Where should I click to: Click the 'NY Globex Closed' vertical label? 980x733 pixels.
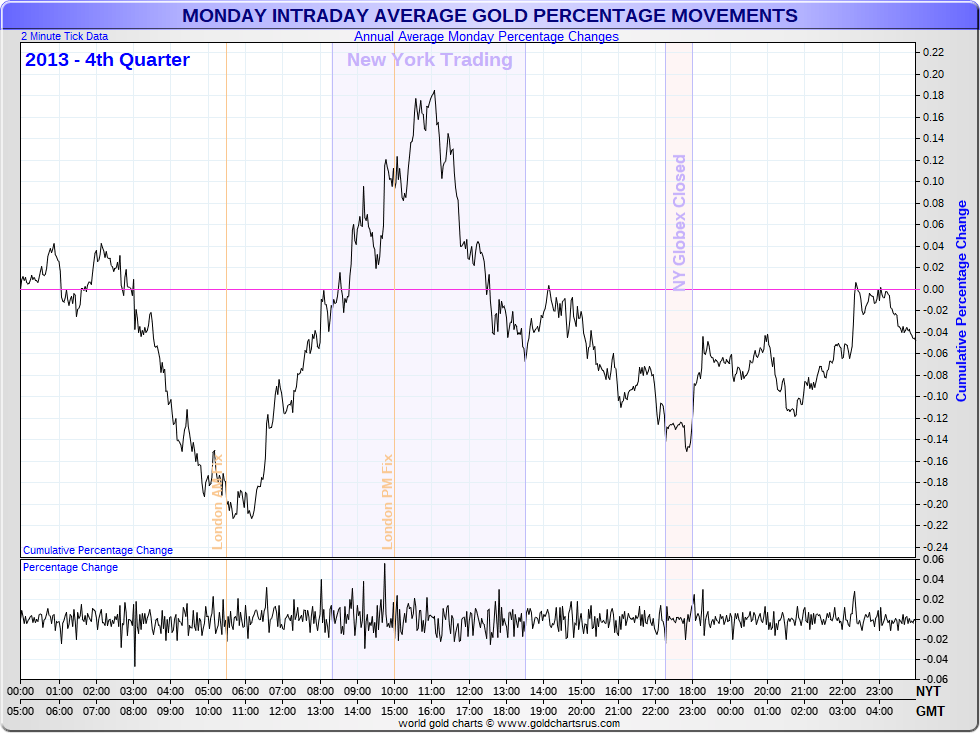[x=679, y=222]
